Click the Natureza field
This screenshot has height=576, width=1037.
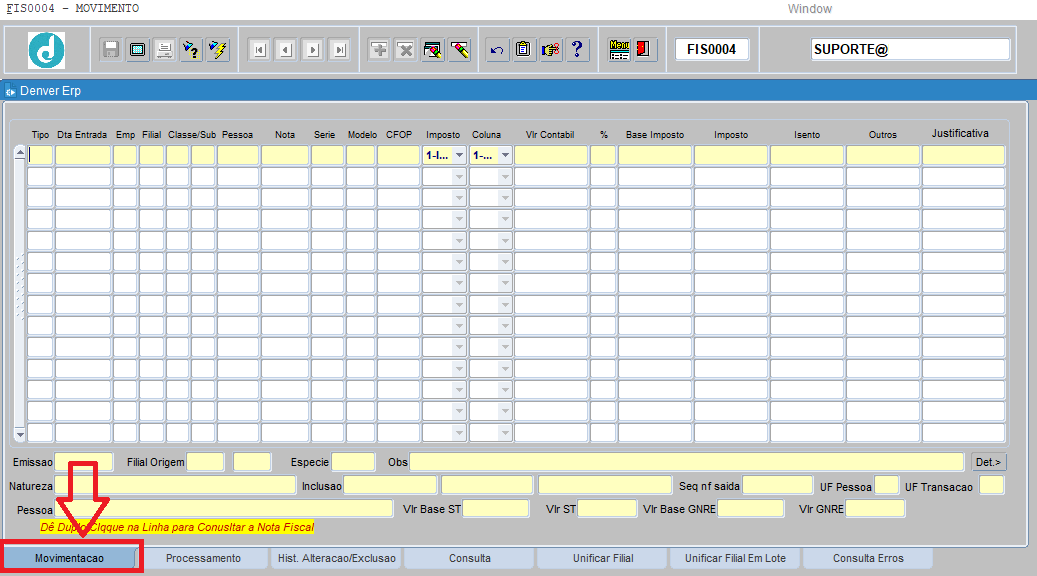coord(175,486)
